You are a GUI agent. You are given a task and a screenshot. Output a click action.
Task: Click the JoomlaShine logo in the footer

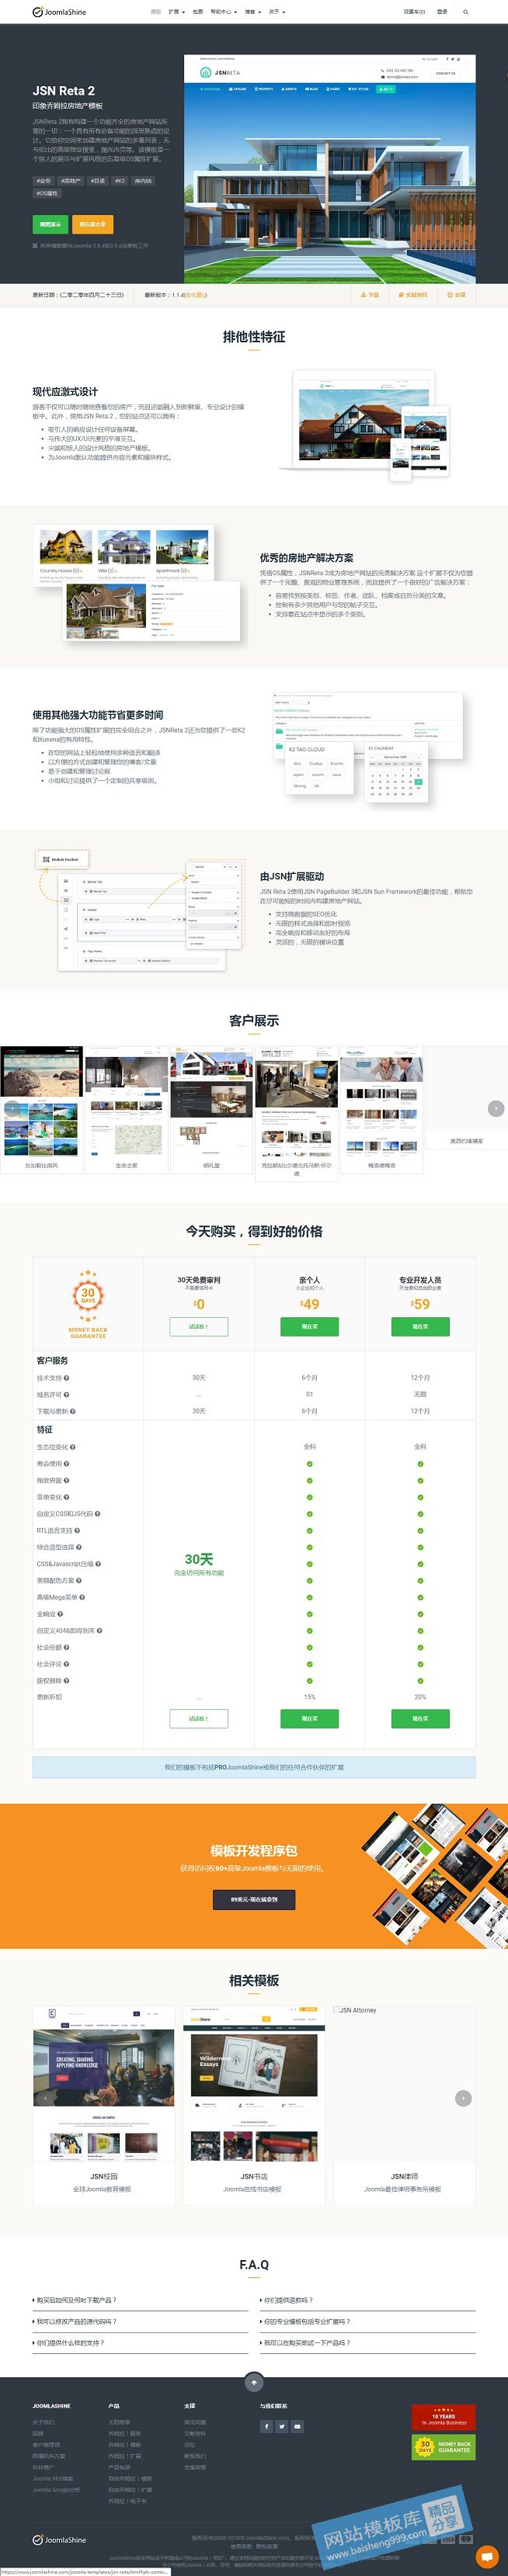[x=59, y=2540]
